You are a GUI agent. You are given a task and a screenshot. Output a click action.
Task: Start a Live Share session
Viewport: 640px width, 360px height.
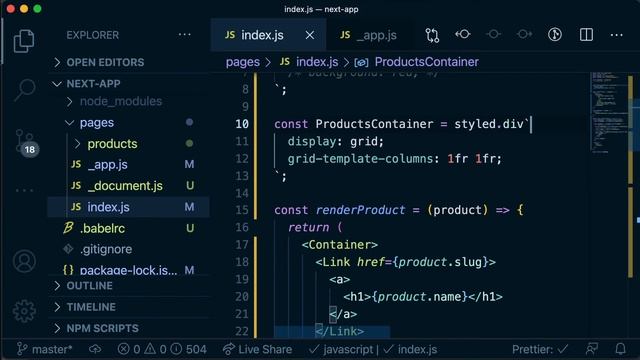tap(257, 349)
